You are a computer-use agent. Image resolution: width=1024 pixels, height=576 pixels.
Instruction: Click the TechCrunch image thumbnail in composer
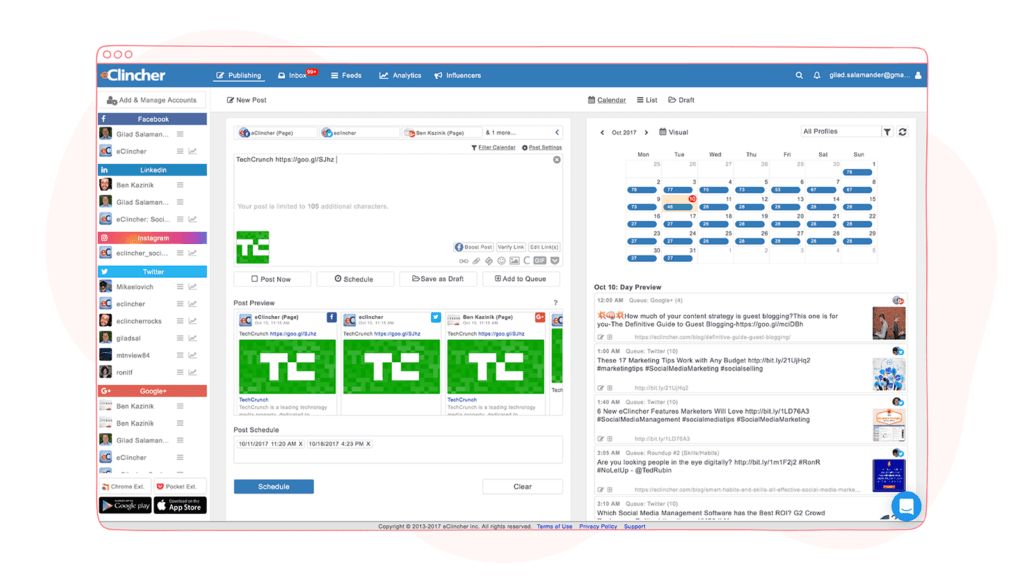(252, 247)
